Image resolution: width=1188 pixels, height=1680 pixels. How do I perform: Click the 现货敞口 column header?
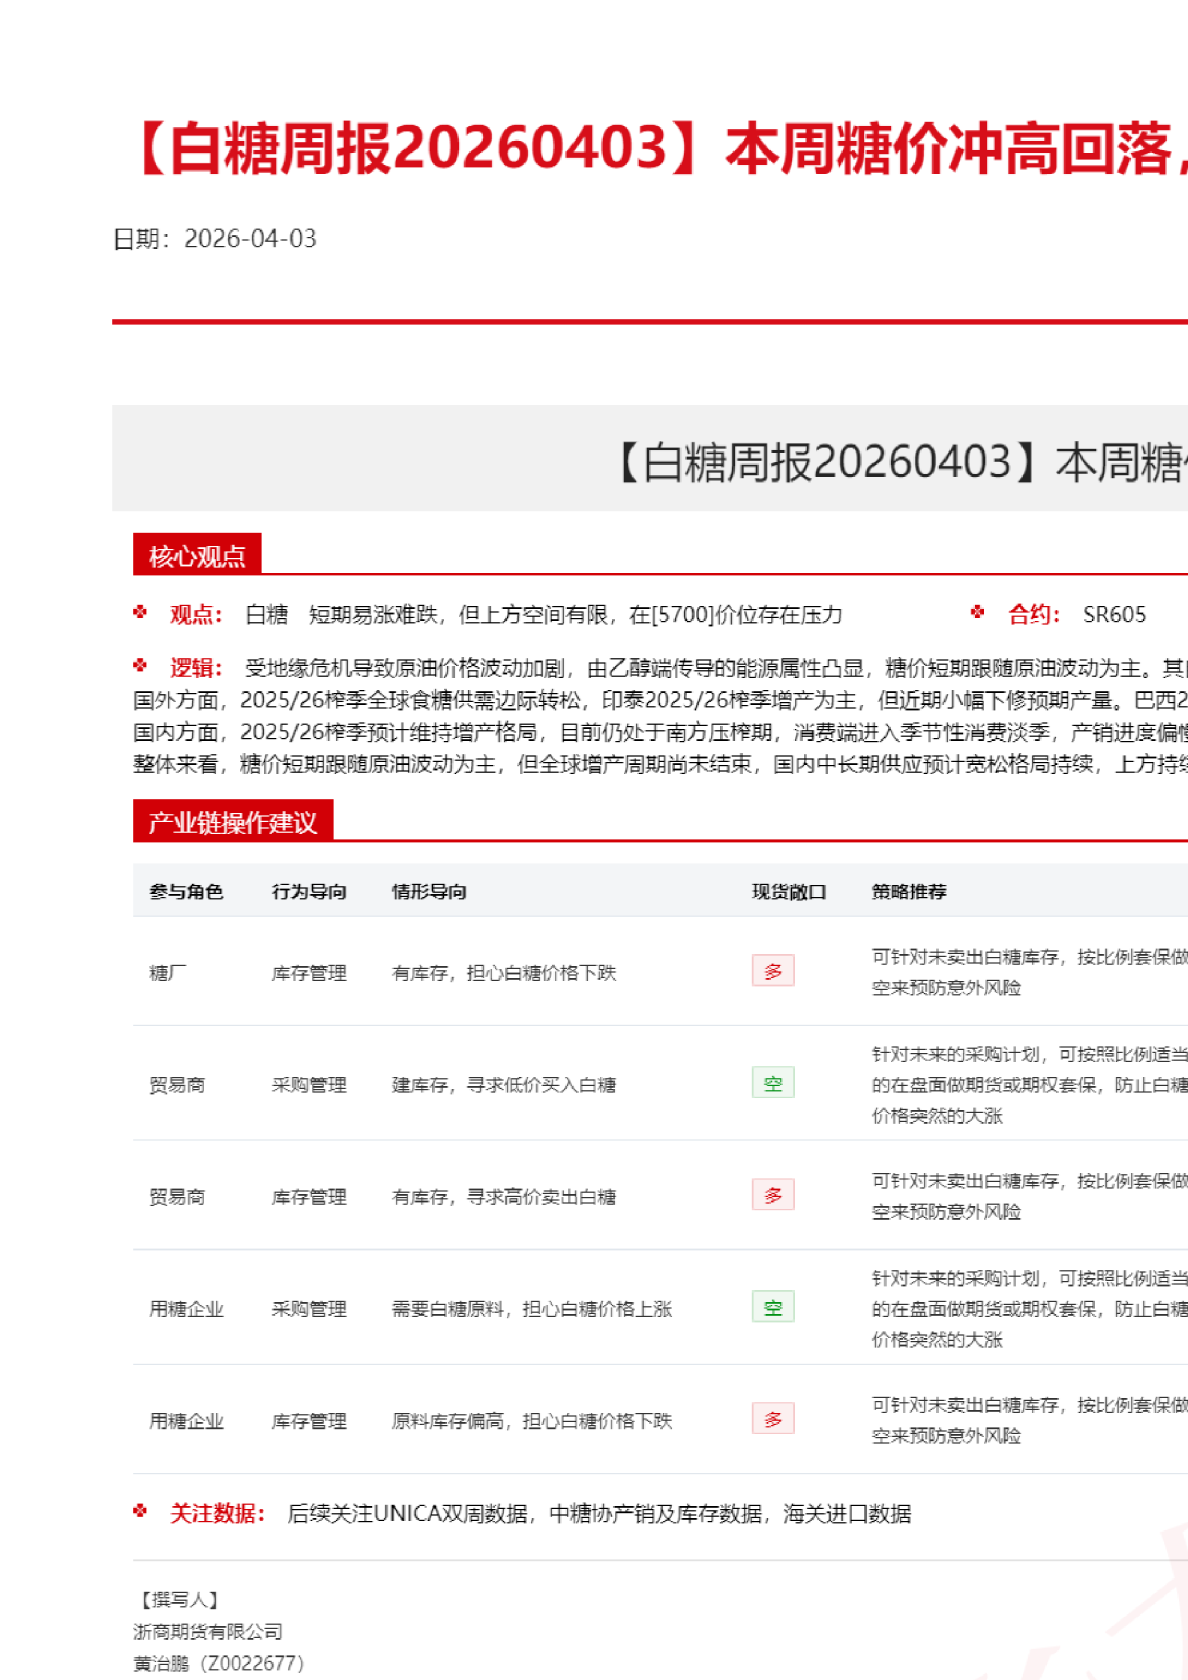coord(789,891)
